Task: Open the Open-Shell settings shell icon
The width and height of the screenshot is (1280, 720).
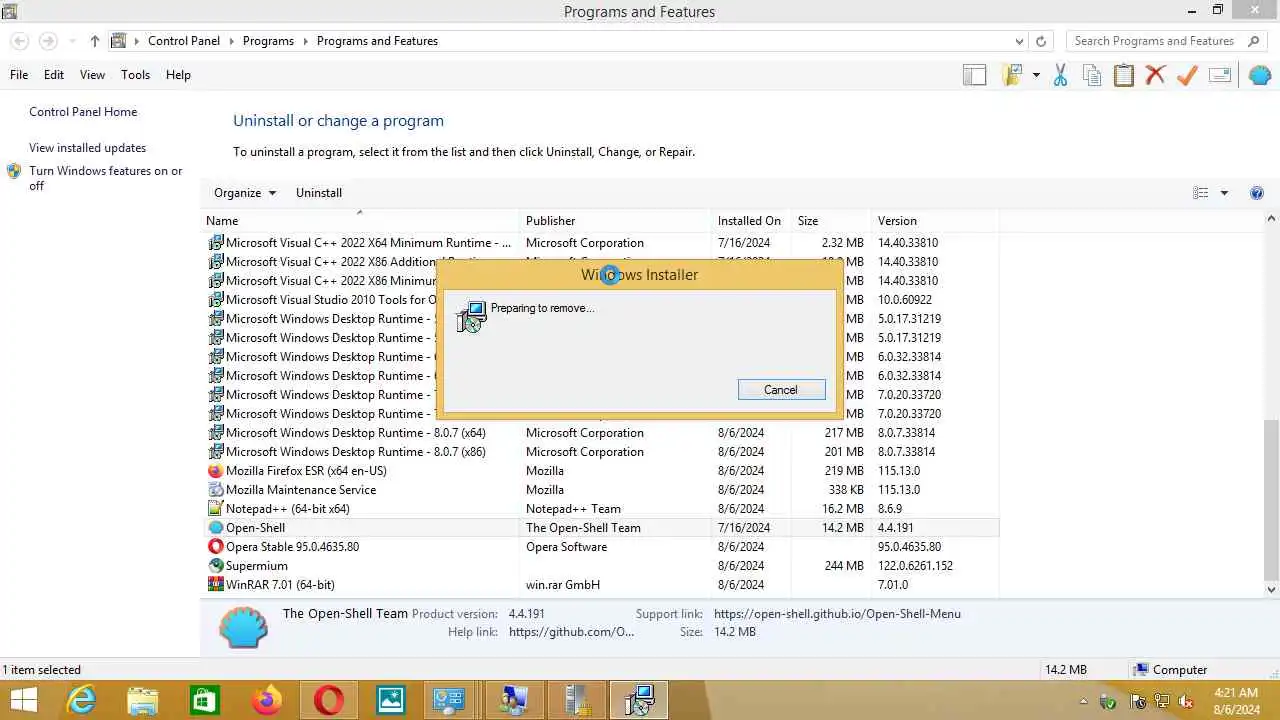Action: click(x=1259, y=75)
